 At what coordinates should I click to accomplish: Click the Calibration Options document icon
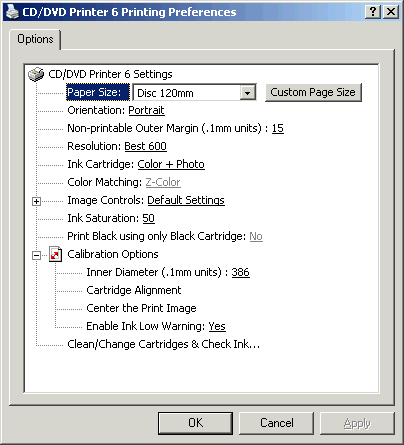pyautogui.click(x=55, y=254)
